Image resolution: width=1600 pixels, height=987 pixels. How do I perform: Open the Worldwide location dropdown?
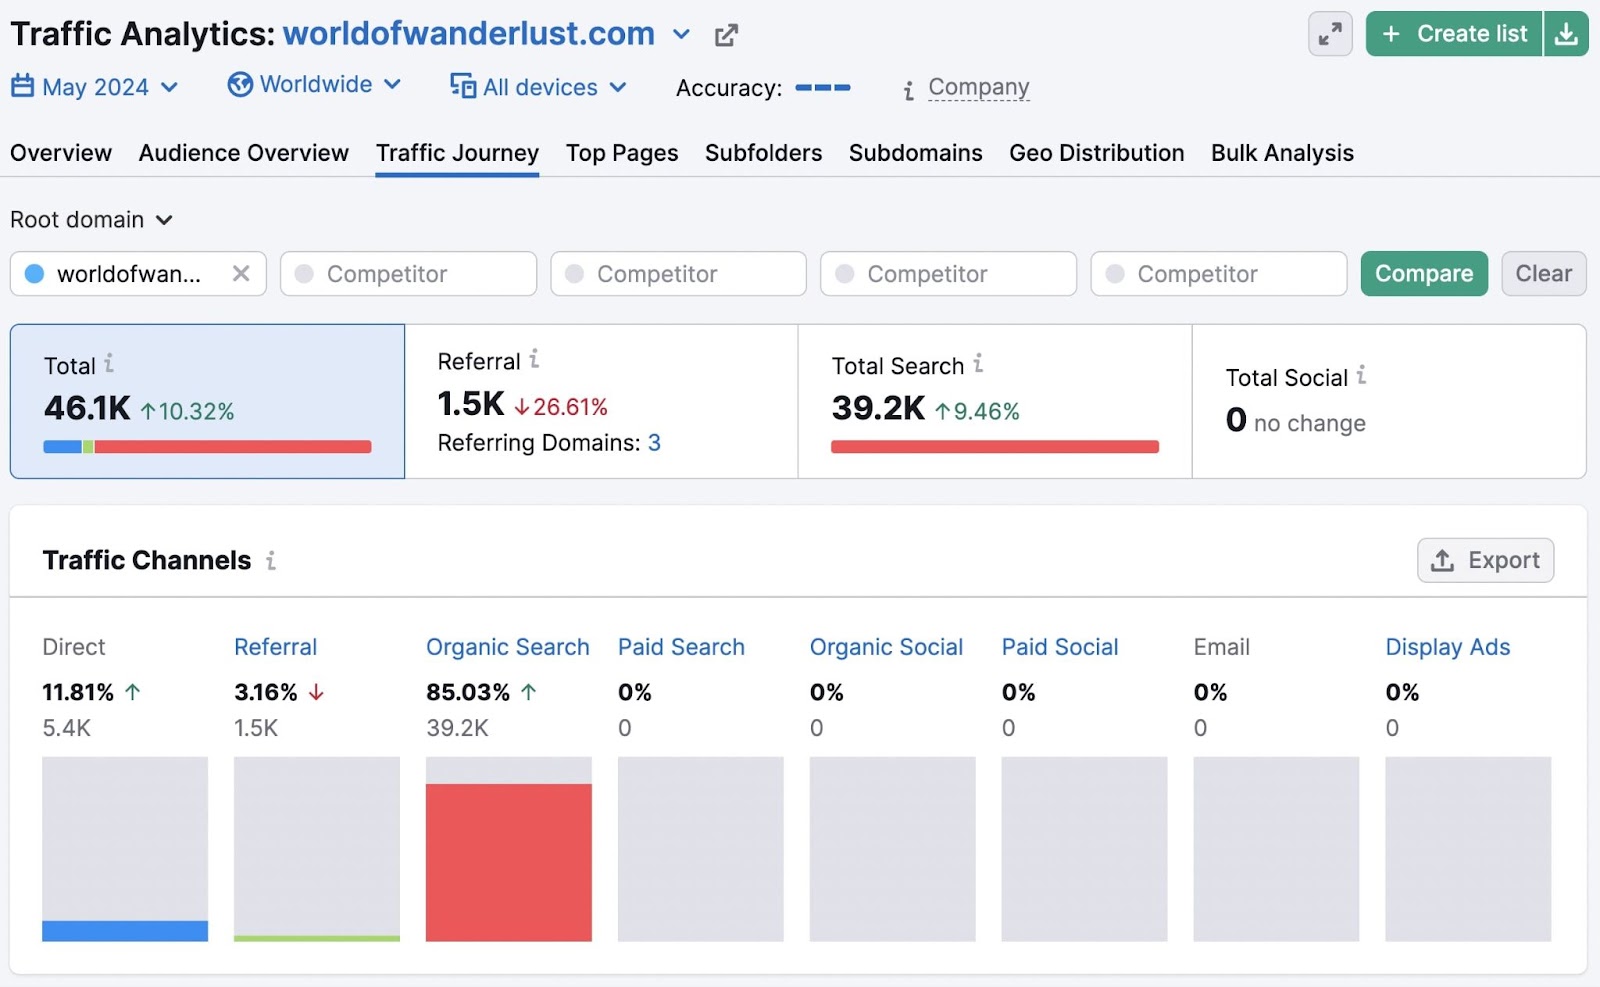pyautogui.click(x=314, y=84)
